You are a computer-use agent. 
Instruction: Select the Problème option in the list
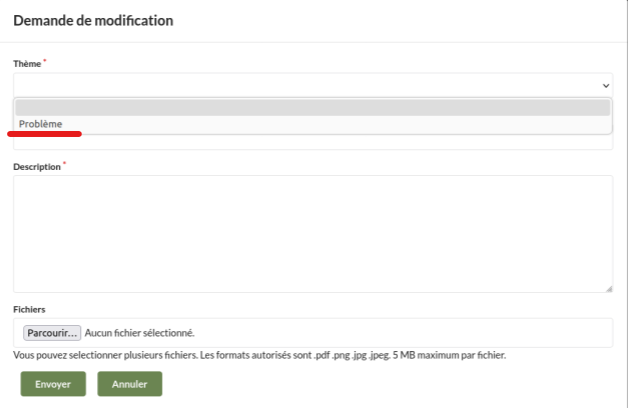[x=41, y=124]
